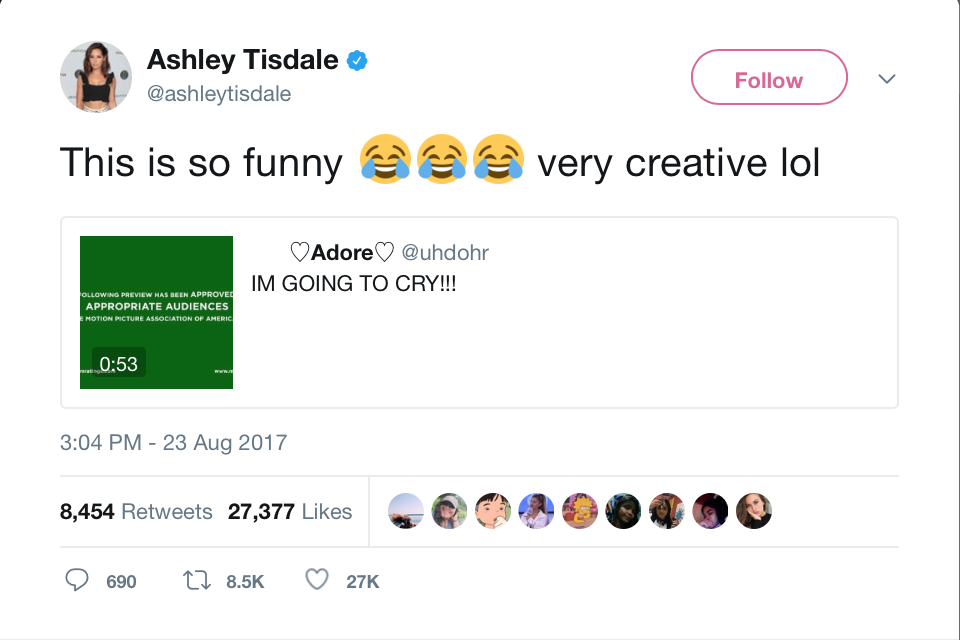The image size is (960, 640).
Task: Click the reply speech bubble icon
Action: [x=77, y=580]
